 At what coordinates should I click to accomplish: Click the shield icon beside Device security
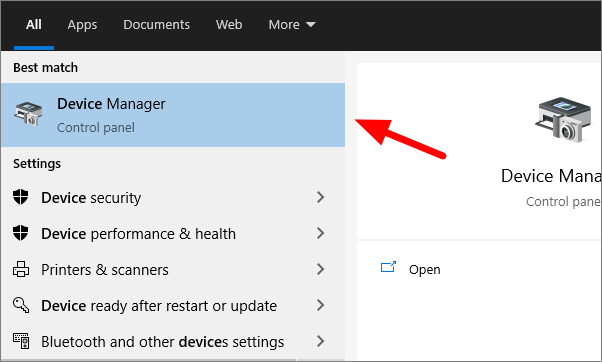click(20, 197)
